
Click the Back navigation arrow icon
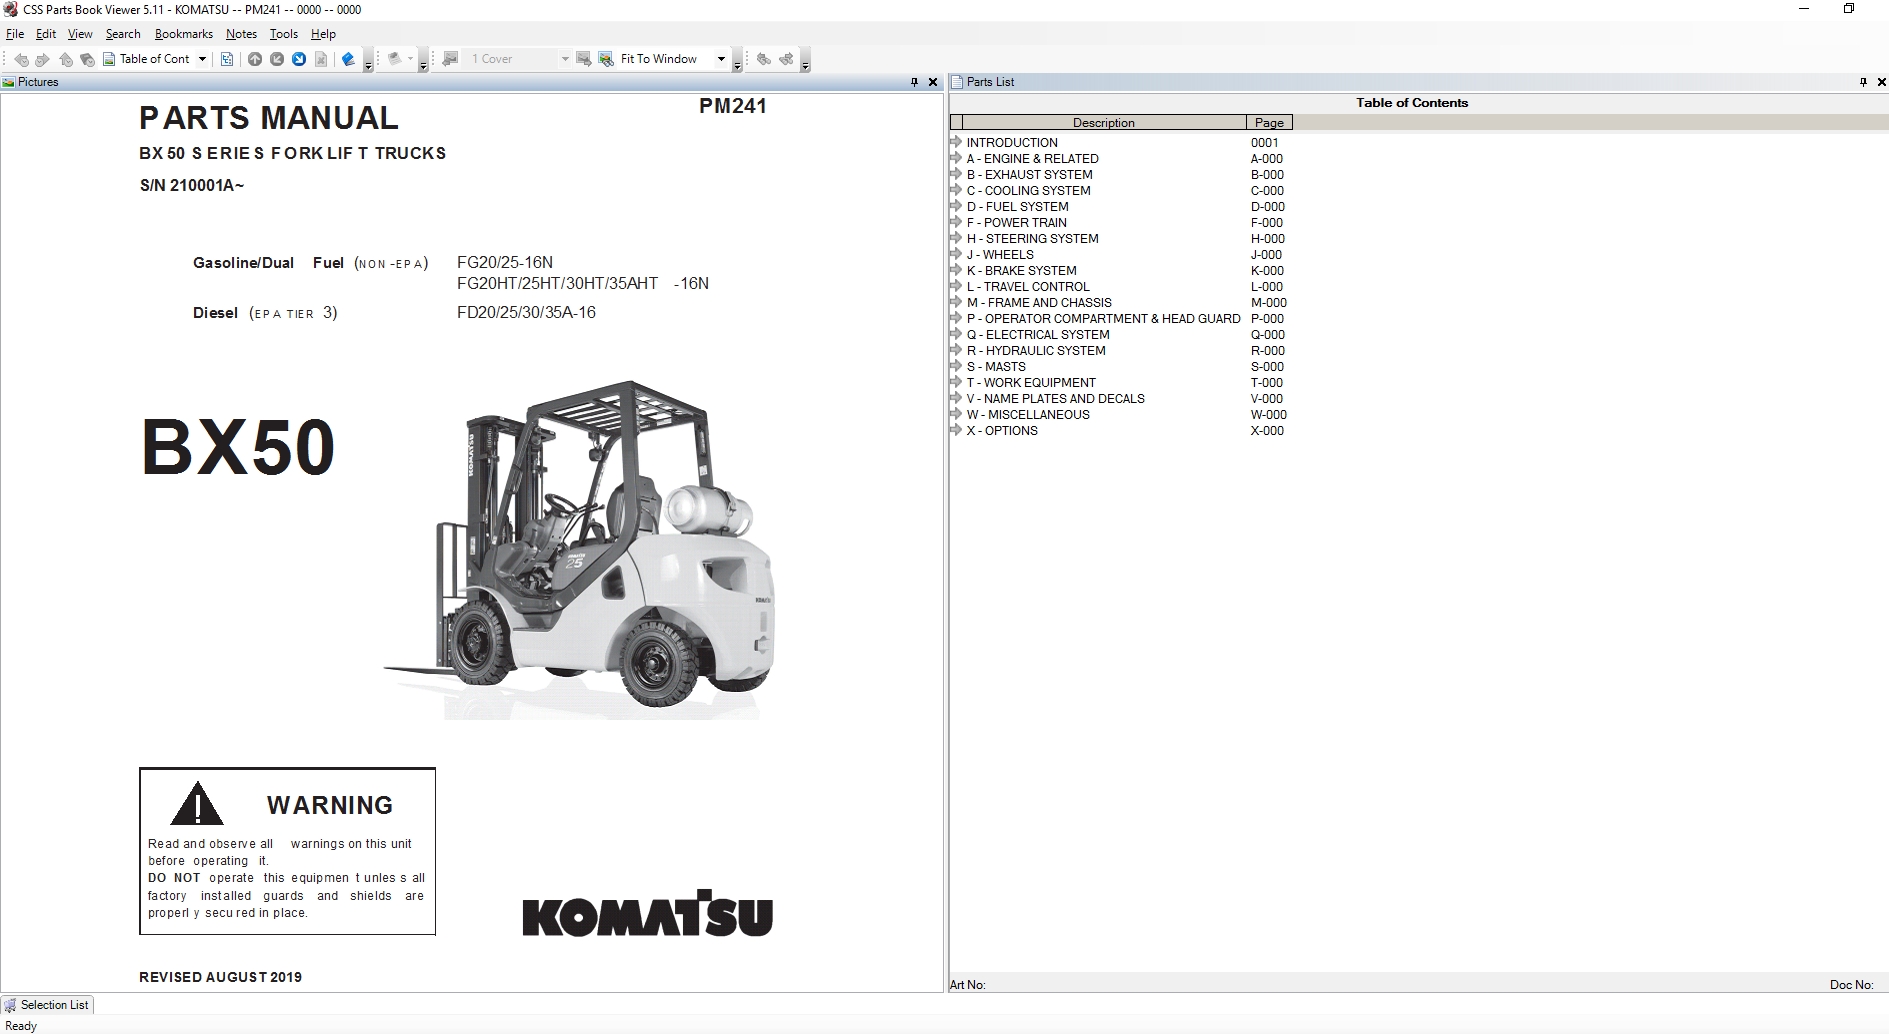(21, 59)
